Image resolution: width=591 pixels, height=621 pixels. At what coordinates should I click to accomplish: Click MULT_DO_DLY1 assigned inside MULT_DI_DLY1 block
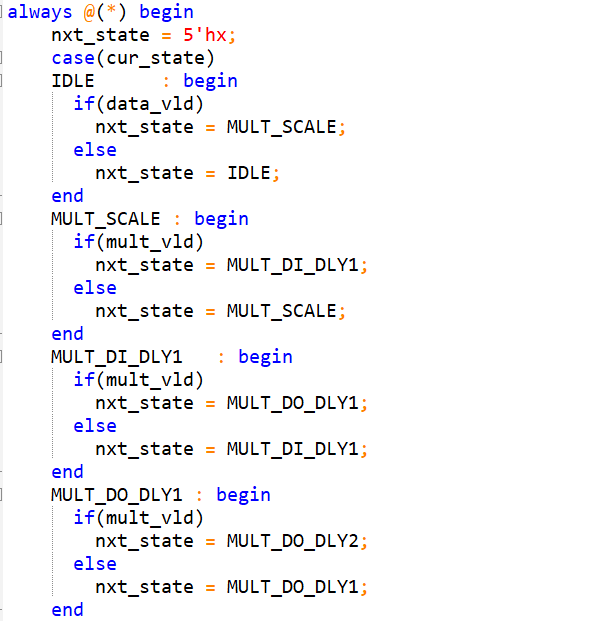pos(292,403)
